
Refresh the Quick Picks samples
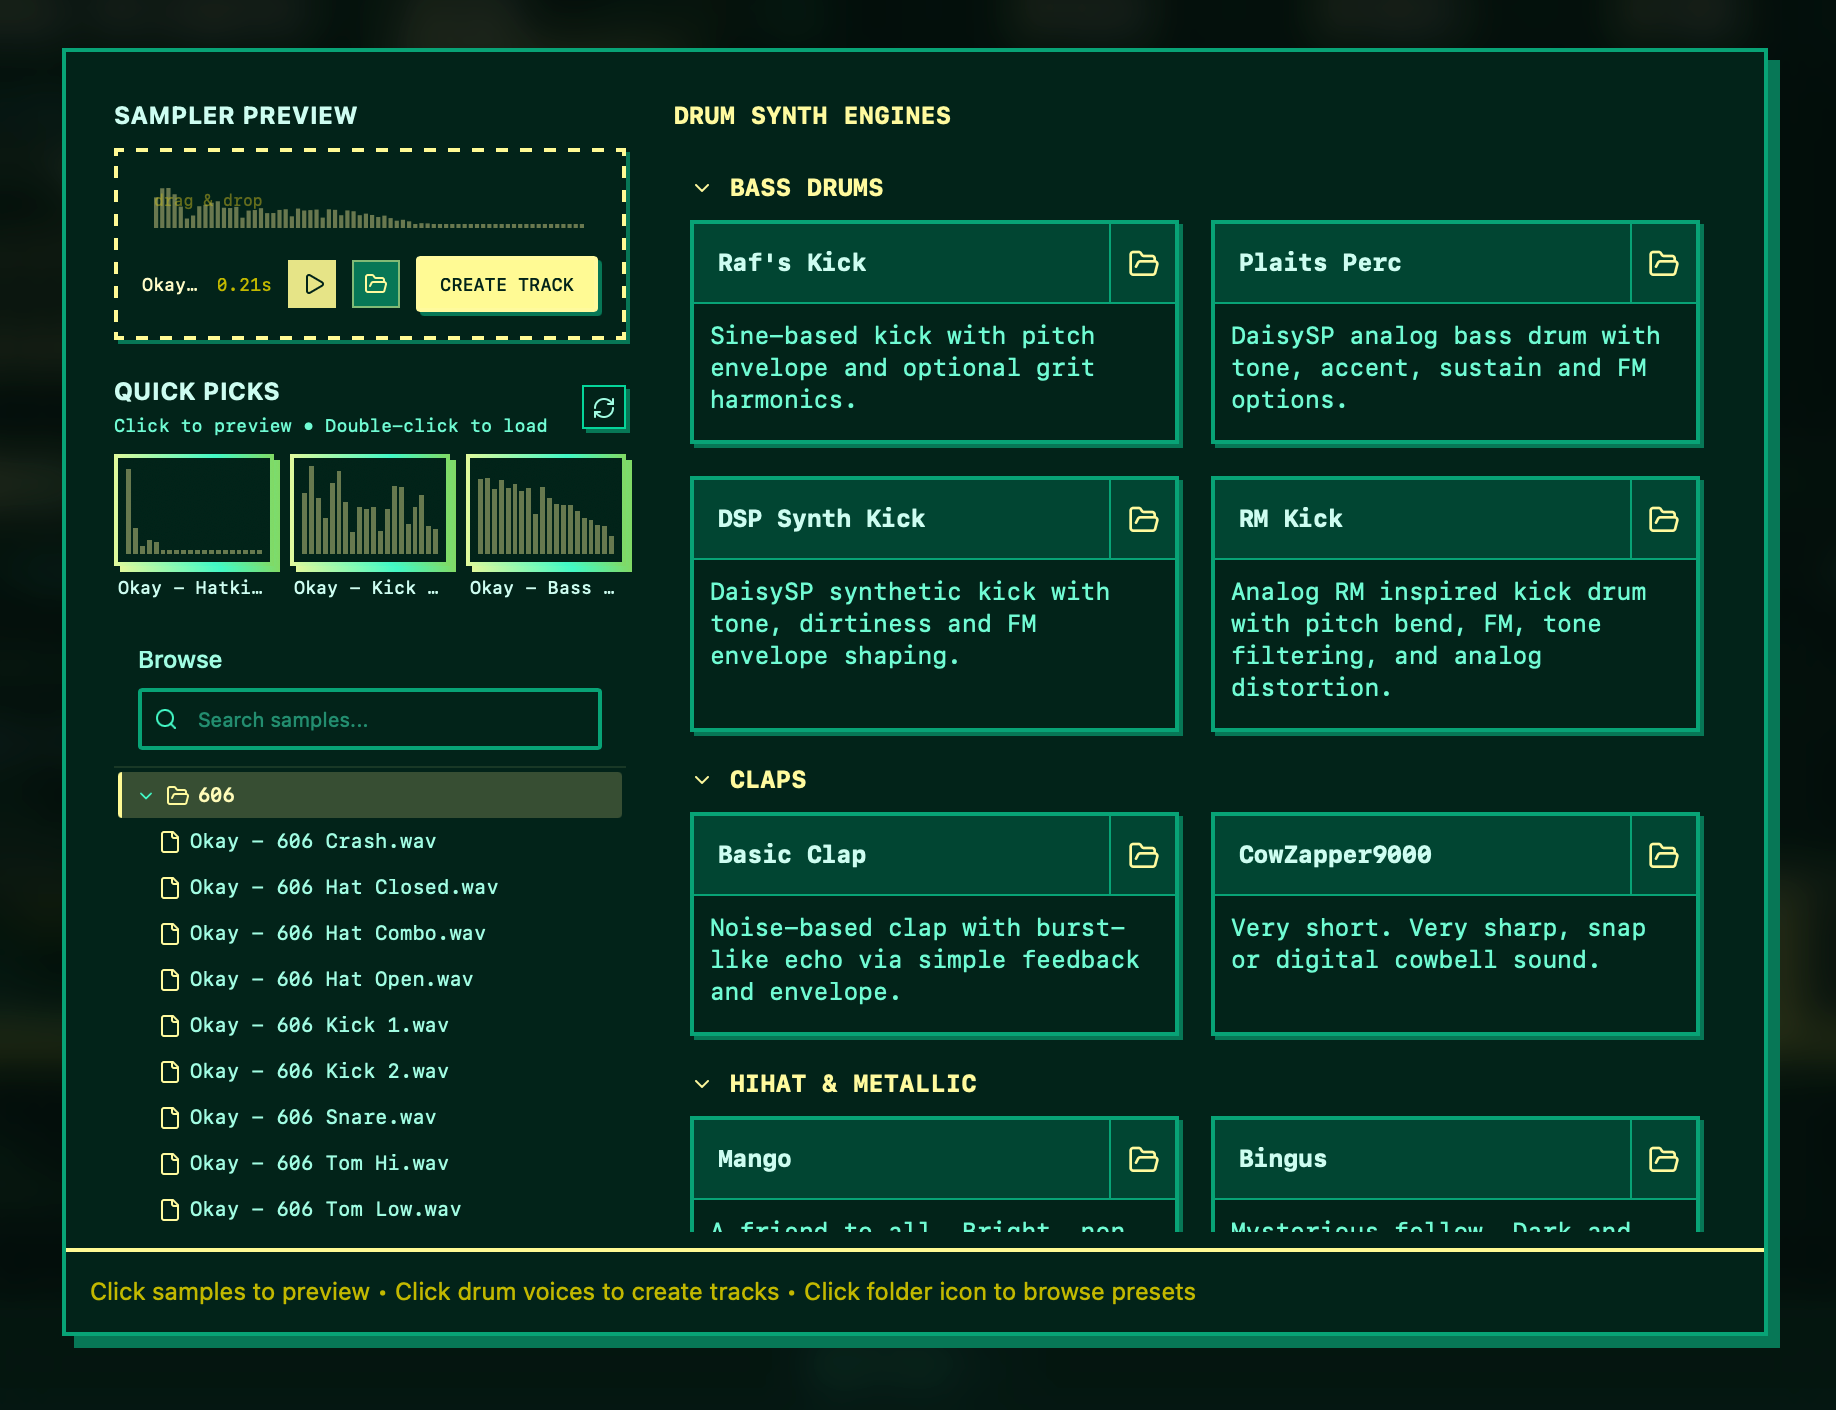coord(604,408)
